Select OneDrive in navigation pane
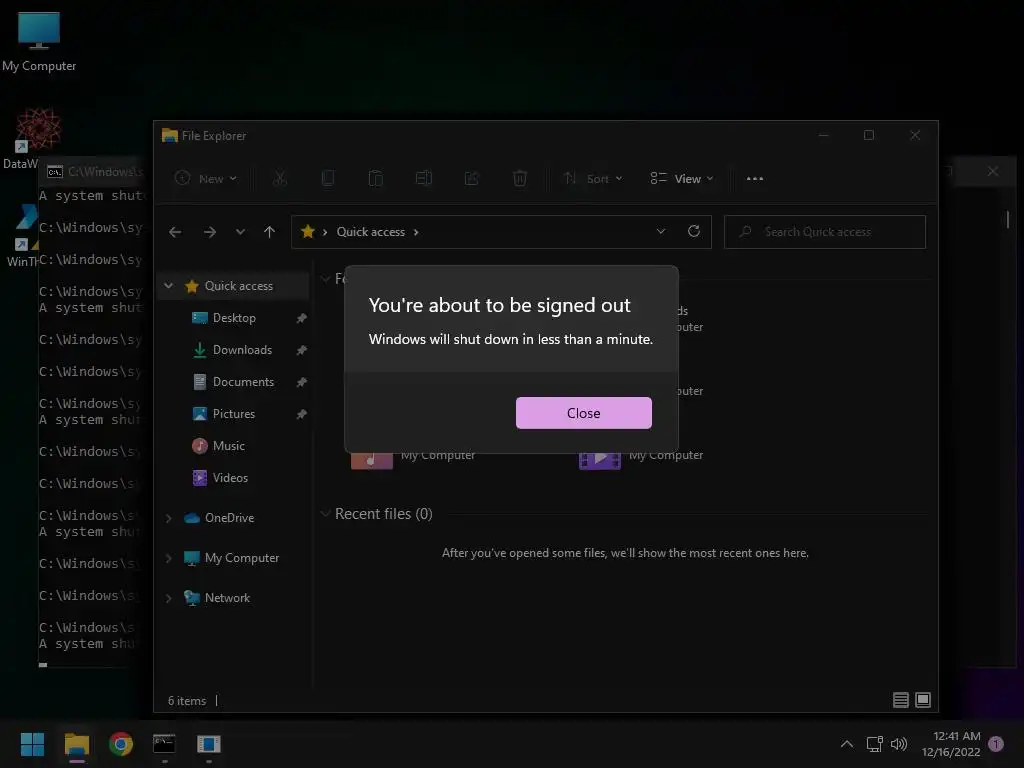Image resolution: width=1024 pixels, height=768 pixels. click(x=229, y=518)
